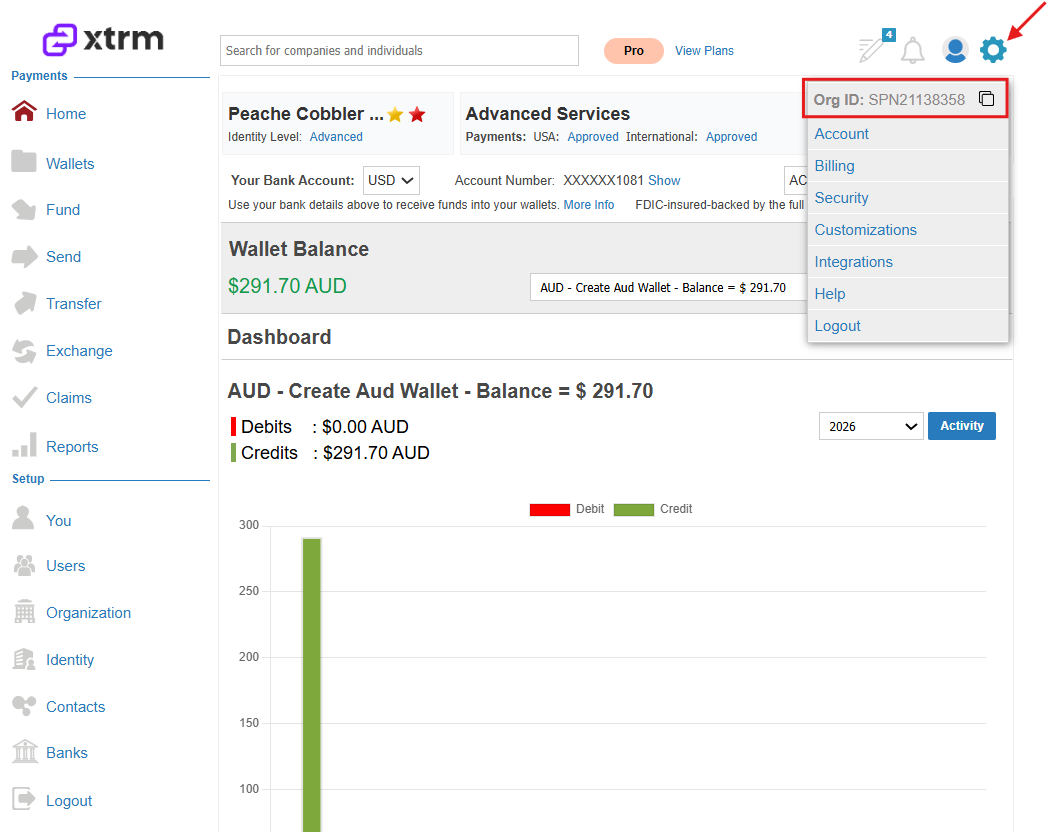
Task: Select Billing in settings menu
Action: (907, 166)
